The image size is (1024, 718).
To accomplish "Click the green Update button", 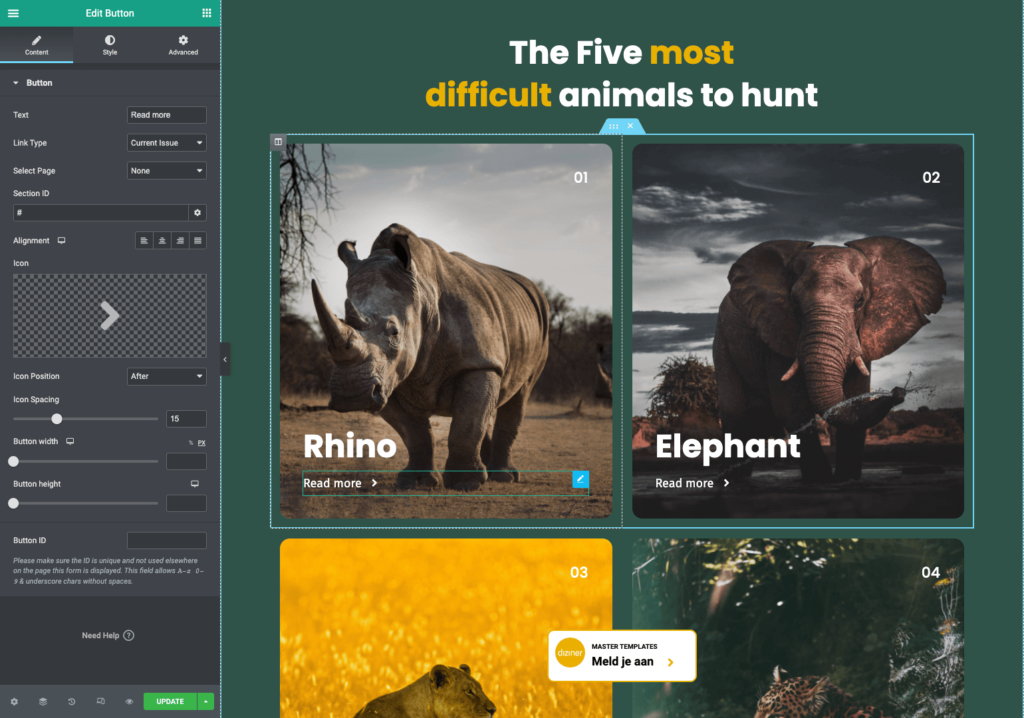I will (x=170, y=702).
